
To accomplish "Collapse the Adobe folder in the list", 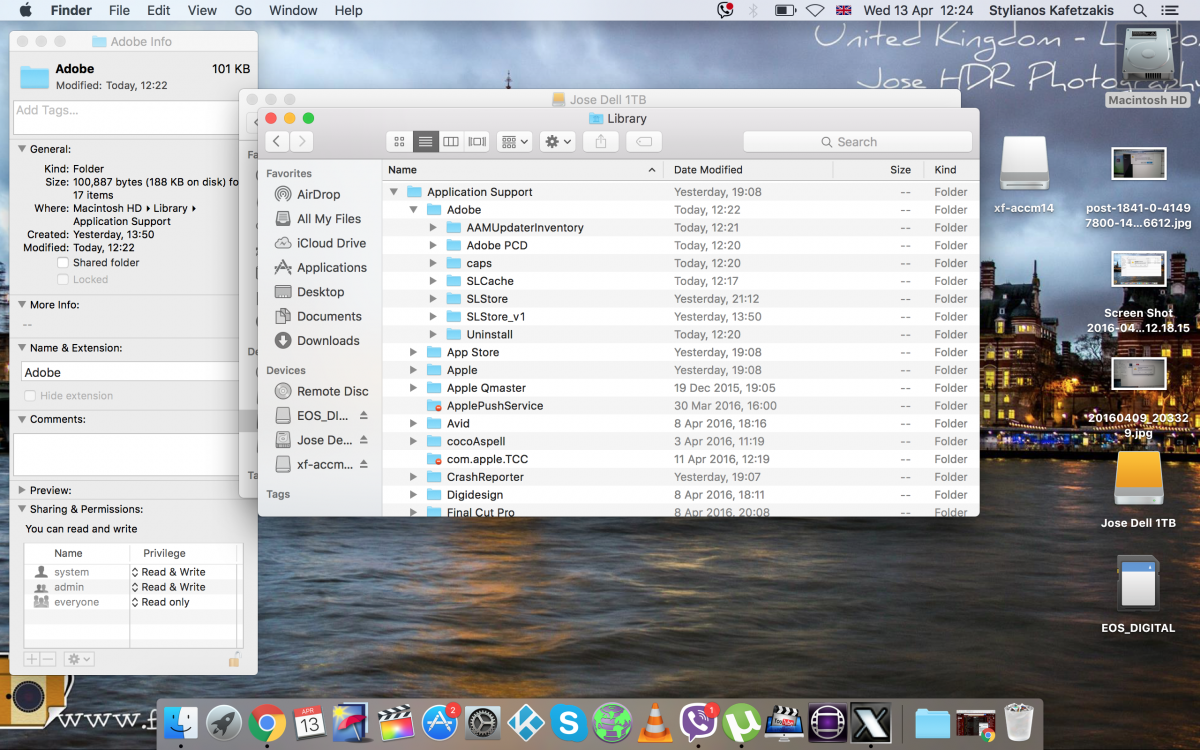I will pyautogui.click(x=413, y=210).
